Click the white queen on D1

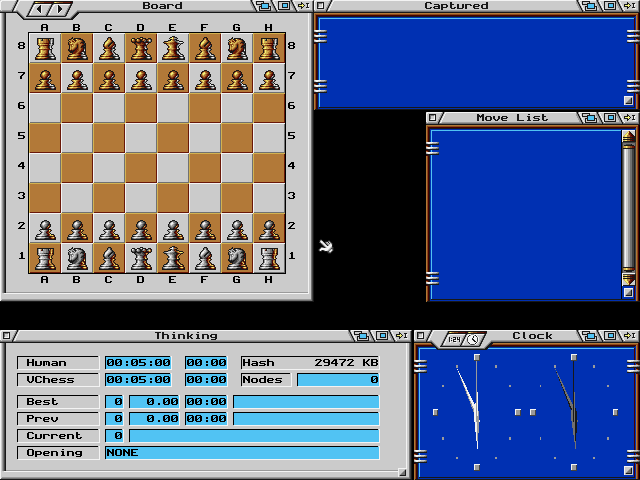[140, 258]
